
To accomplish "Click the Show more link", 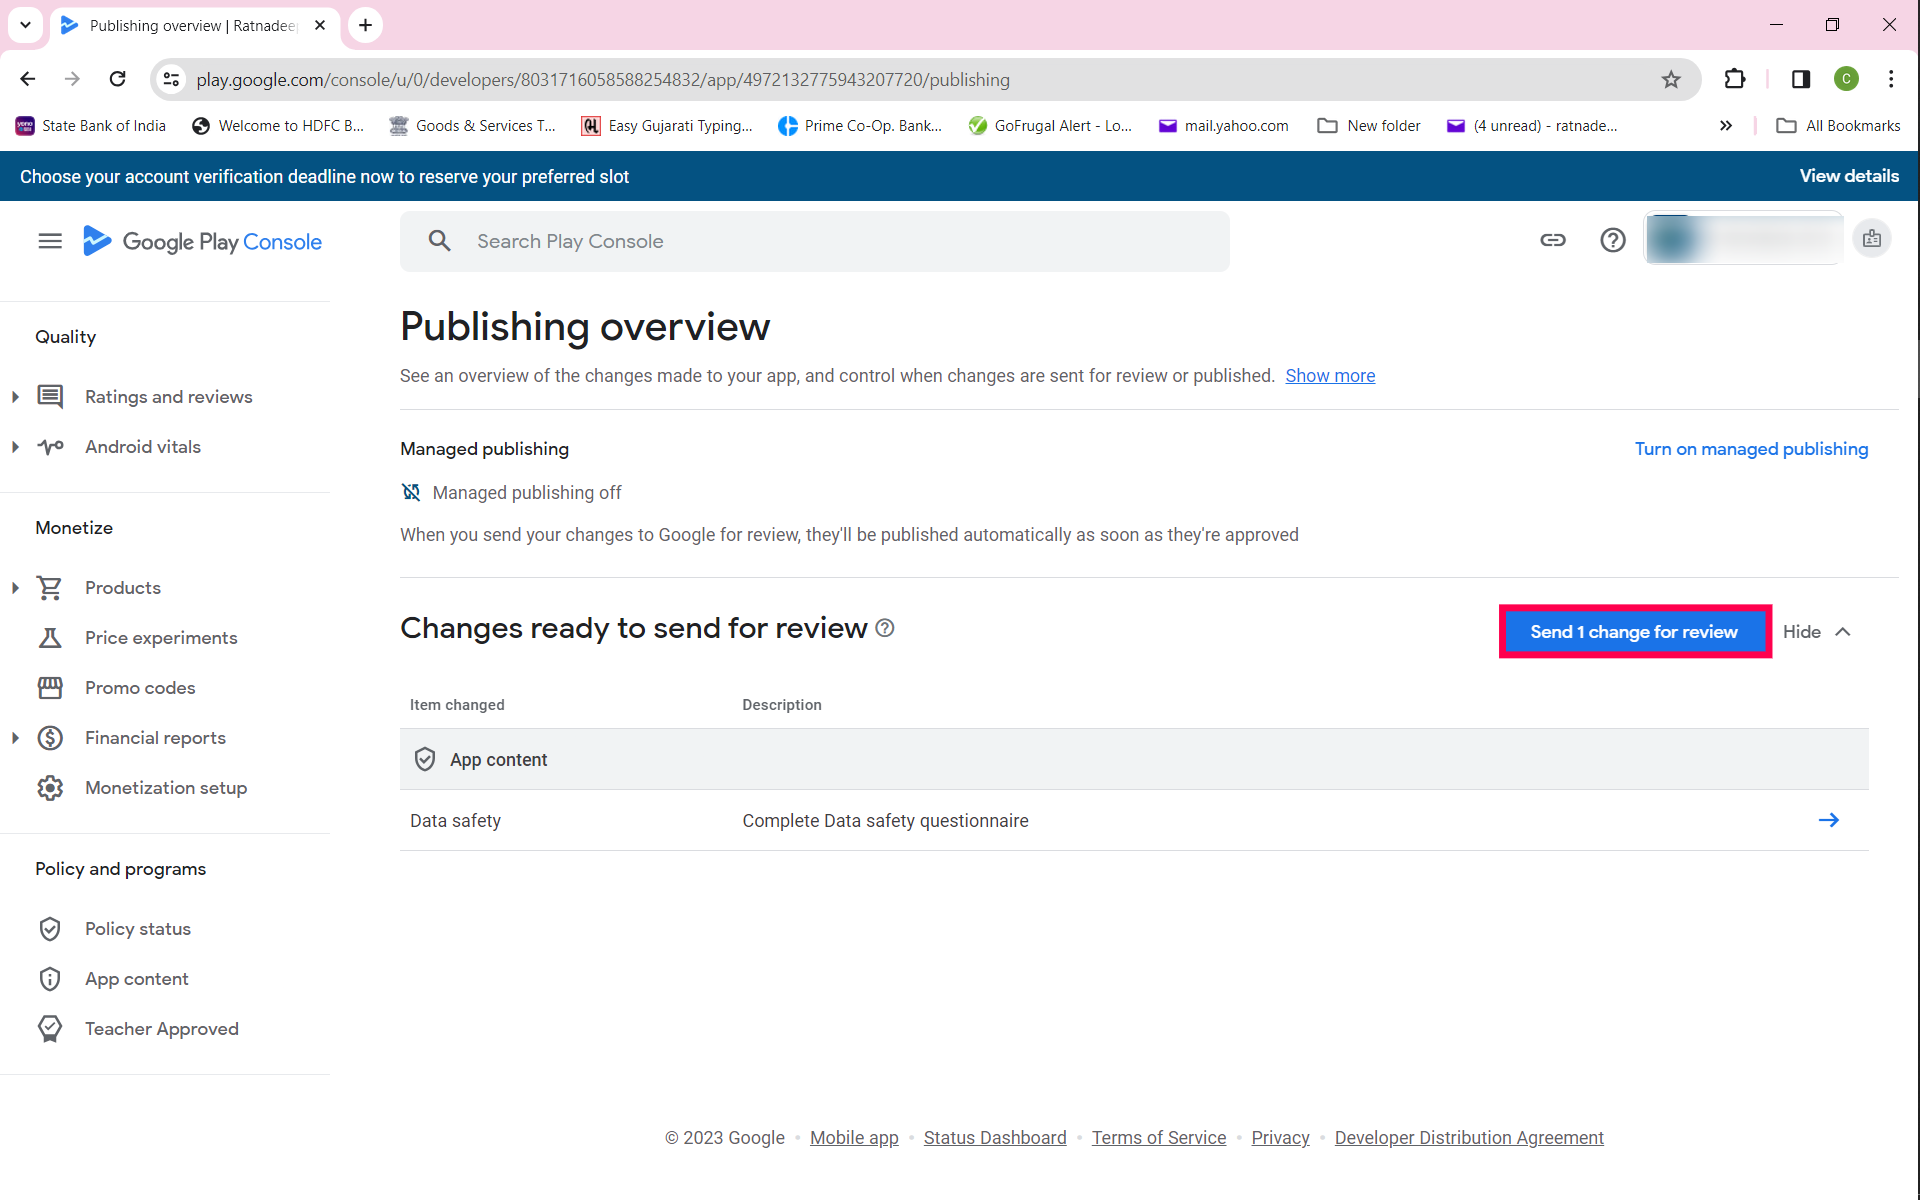I will (x=1329, y=376).
